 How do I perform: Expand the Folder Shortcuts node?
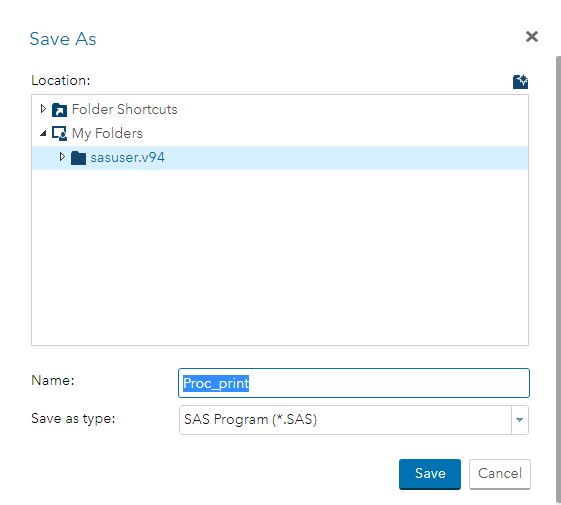coord(43,108)
